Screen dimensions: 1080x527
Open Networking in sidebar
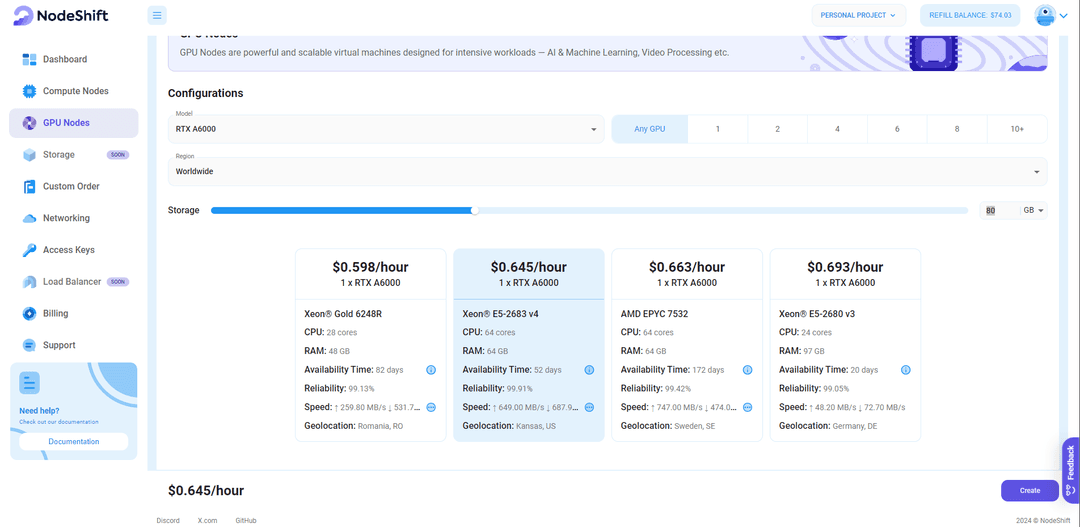[74, 218]
